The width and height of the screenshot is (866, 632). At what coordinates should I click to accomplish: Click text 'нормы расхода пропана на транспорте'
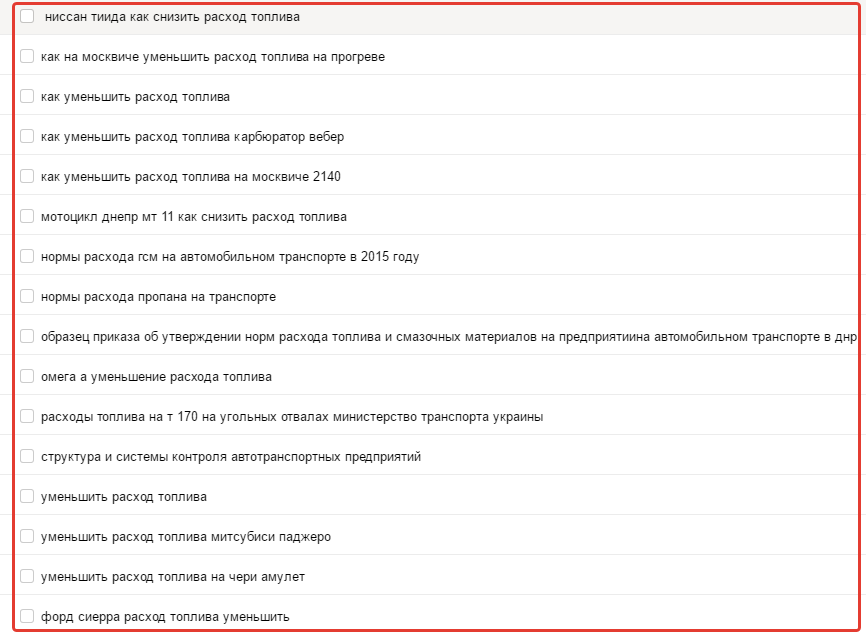pos(159,297)
